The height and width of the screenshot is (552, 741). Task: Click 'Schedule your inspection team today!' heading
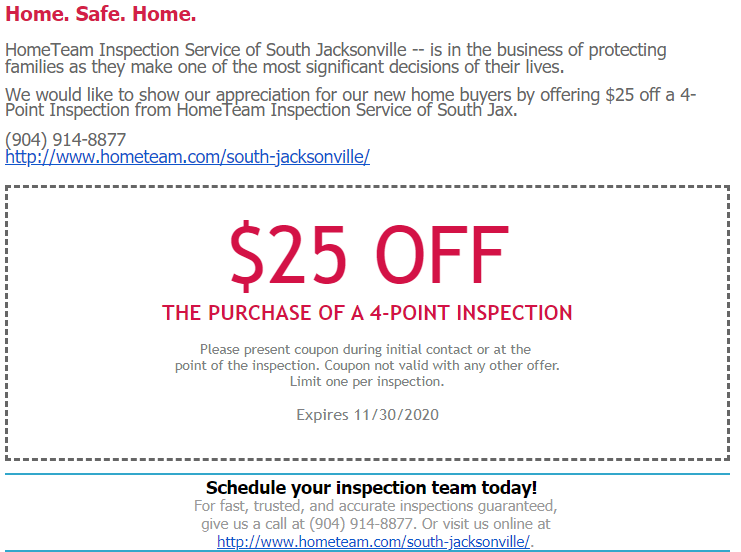click(x=371, y=487)
